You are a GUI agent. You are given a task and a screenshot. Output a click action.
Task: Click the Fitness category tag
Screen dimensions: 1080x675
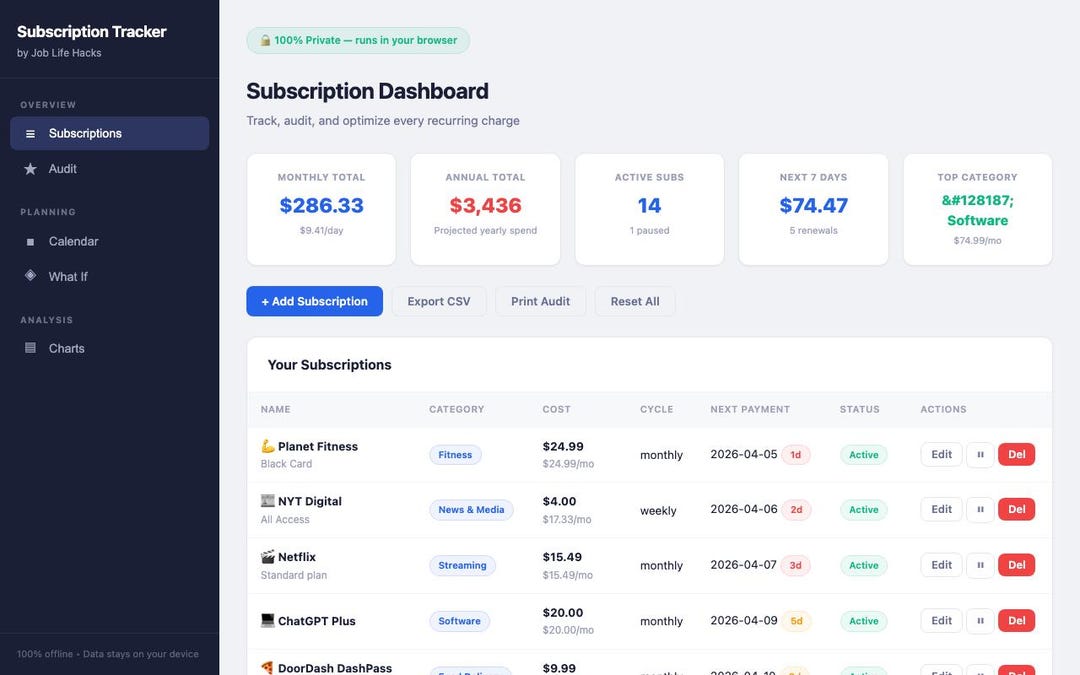tap(455, 455)
